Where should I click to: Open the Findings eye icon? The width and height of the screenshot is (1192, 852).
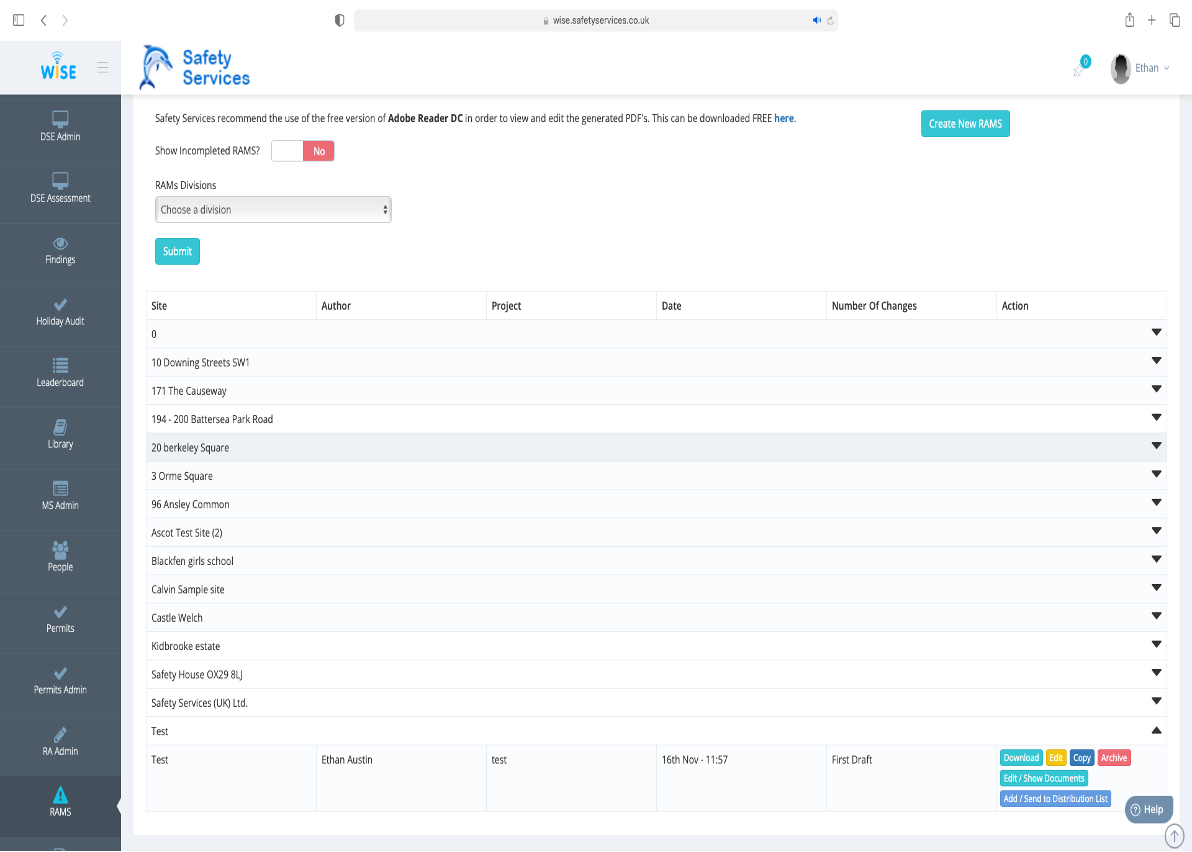(60, 243)
